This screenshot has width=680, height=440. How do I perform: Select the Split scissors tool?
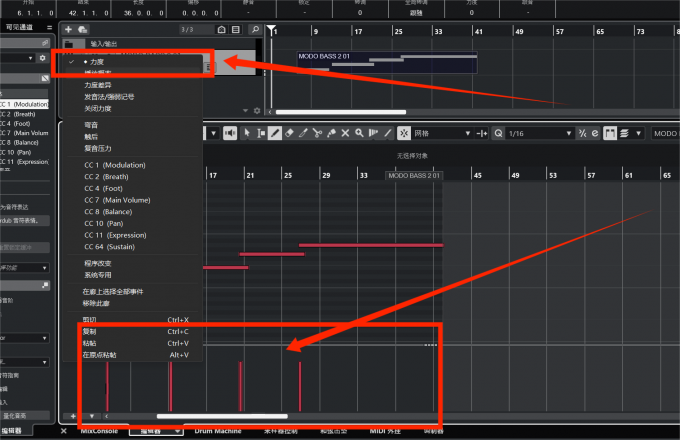tap(317, 133)
